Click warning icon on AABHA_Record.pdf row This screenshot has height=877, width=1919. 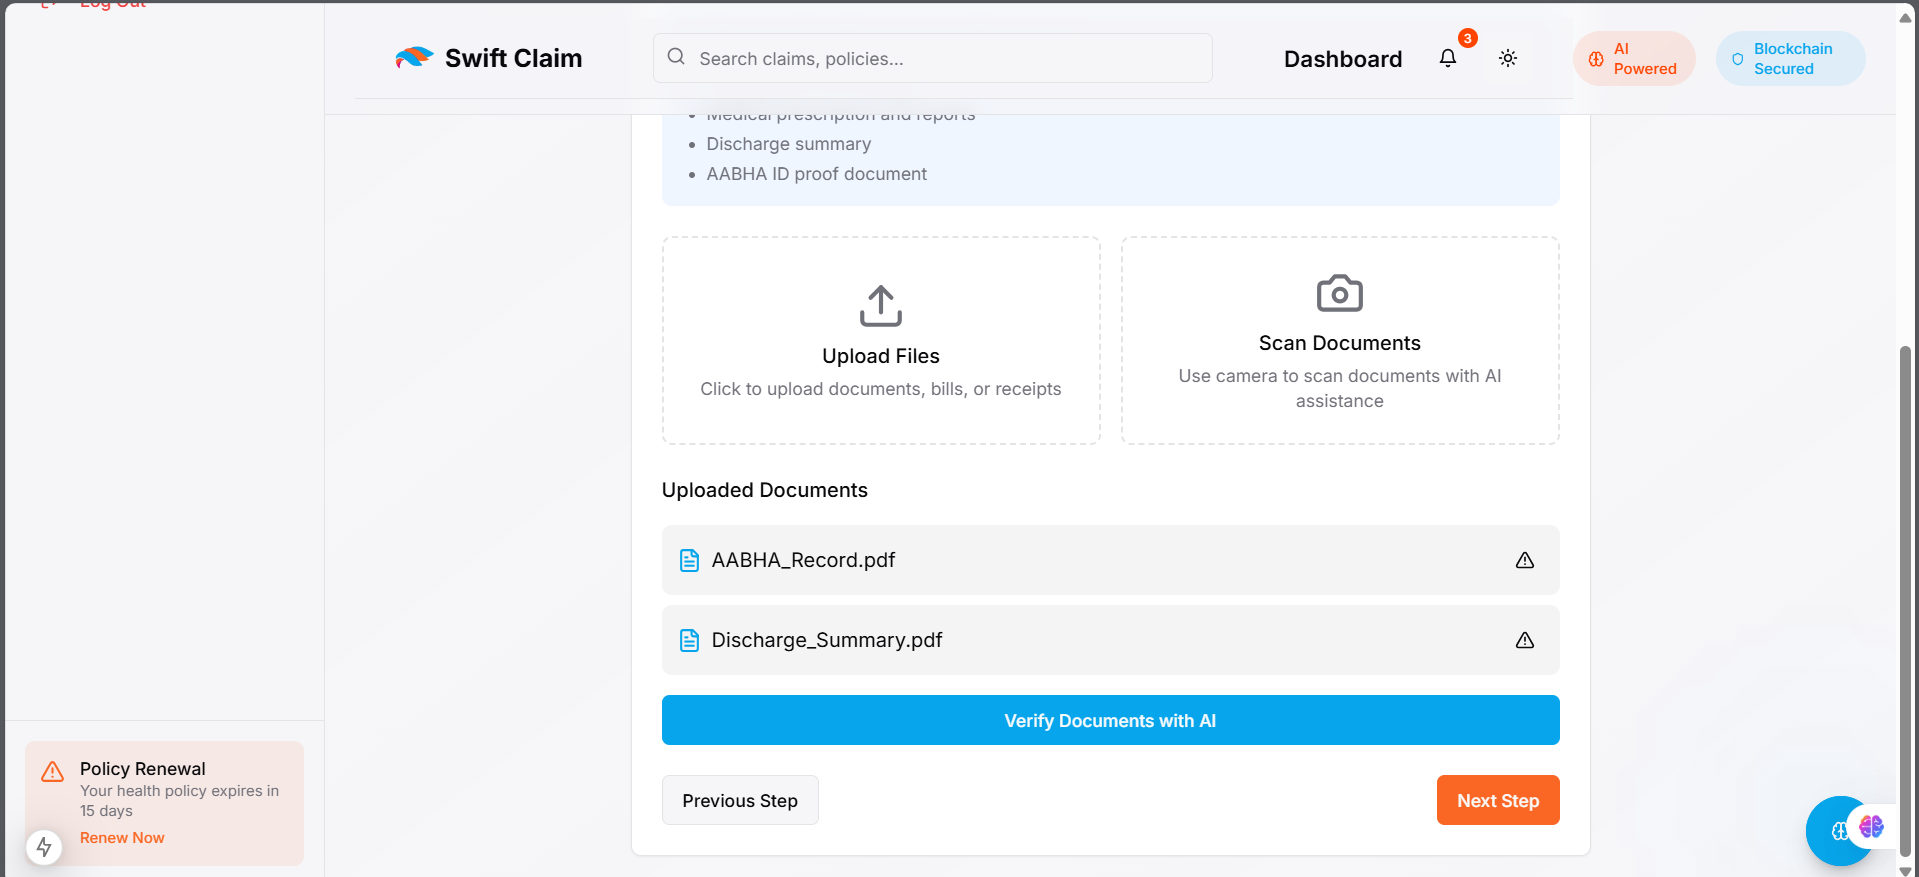click(x=1524, y=560)
